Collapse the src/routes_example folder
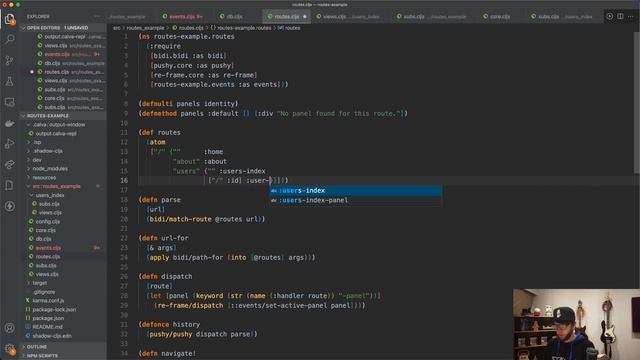640x360 pixels. click(x=56, y=187)
